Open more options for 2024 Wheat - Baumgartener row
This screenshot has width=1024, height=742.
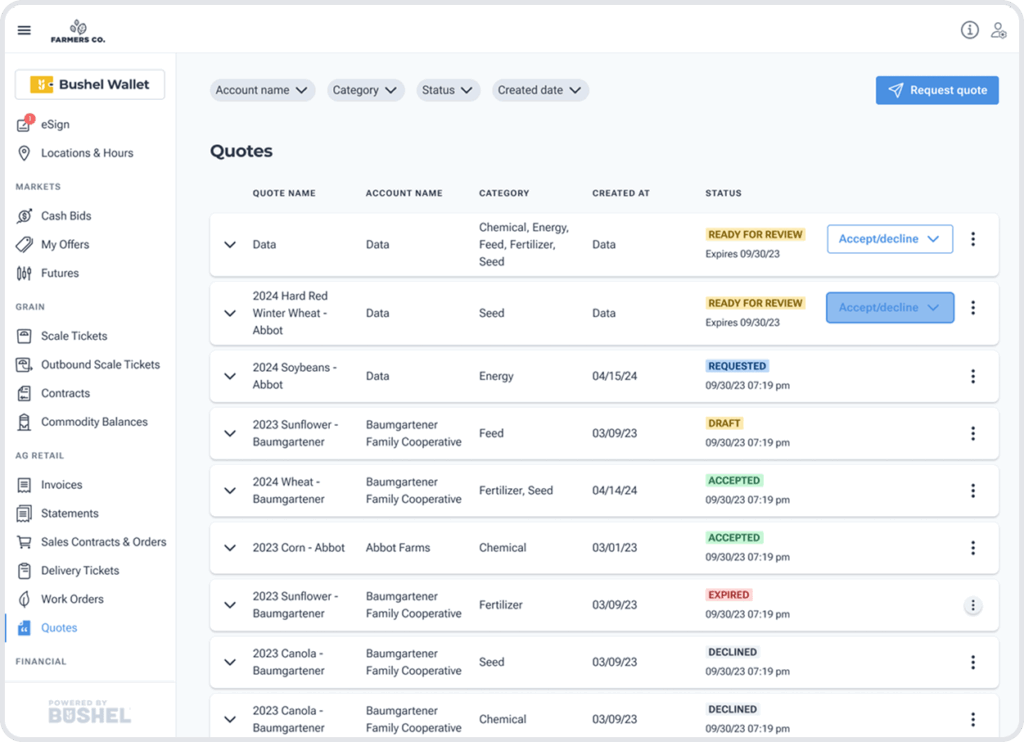[973, 491]
